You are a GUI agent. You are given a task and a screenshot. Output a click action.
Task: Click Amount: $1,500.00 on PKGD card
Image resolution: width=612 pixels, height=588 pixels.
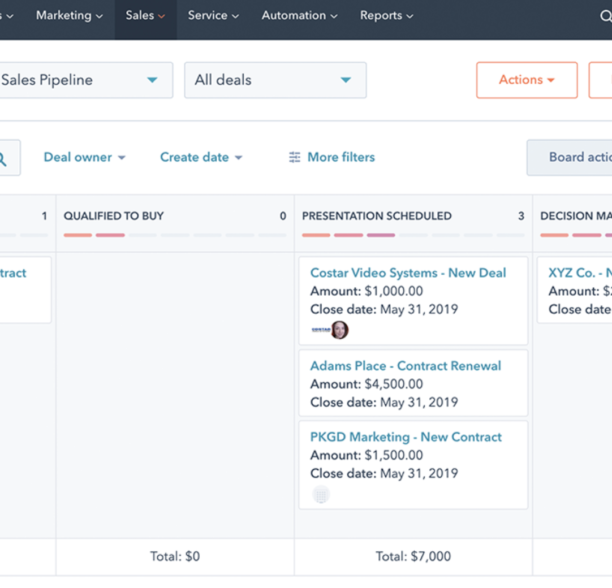pos(366,455)
